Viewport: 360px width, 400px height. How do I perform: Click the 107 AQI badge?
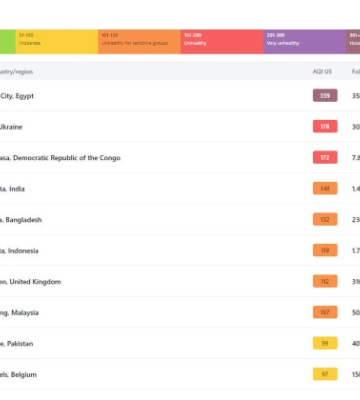[325, 313]
